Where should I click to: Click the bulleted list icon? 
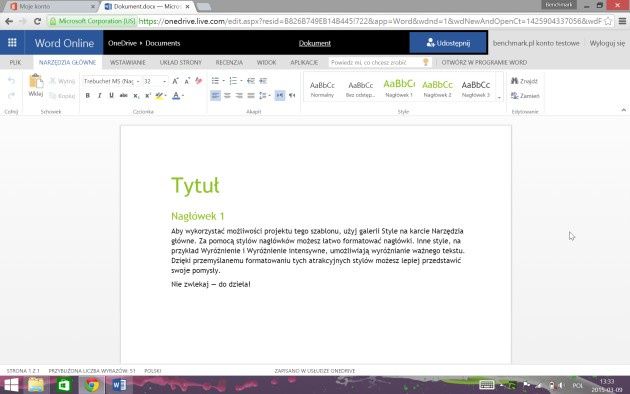[215, 81]
